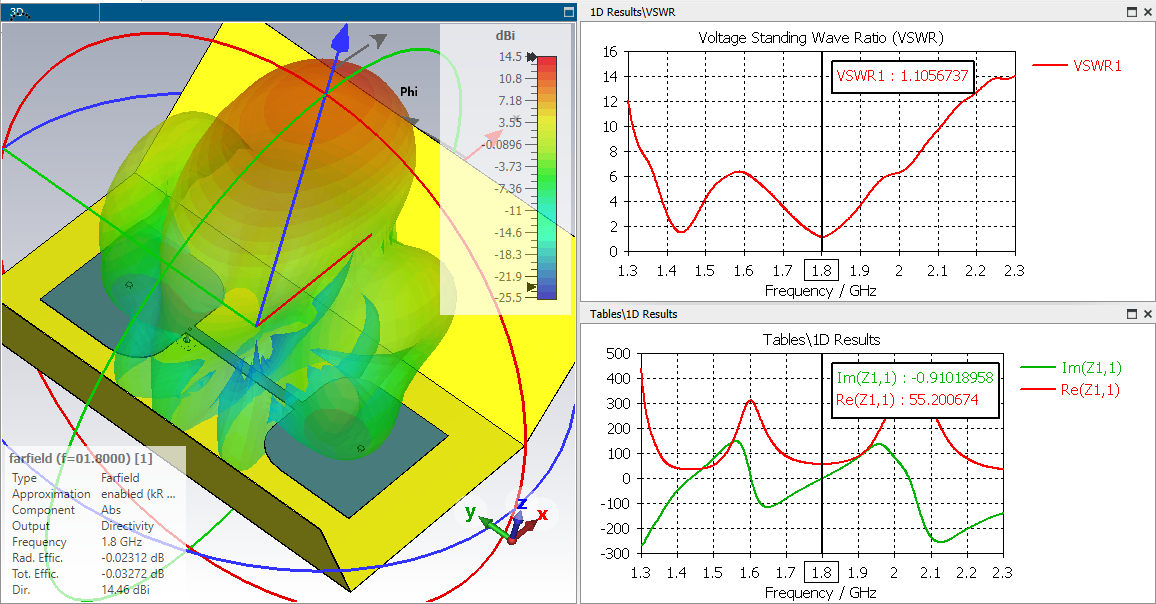Select the 1D Results\VSWR window title
This screenshot has width=1156, height=604.
pyautogui.click(x=633, y=12)
